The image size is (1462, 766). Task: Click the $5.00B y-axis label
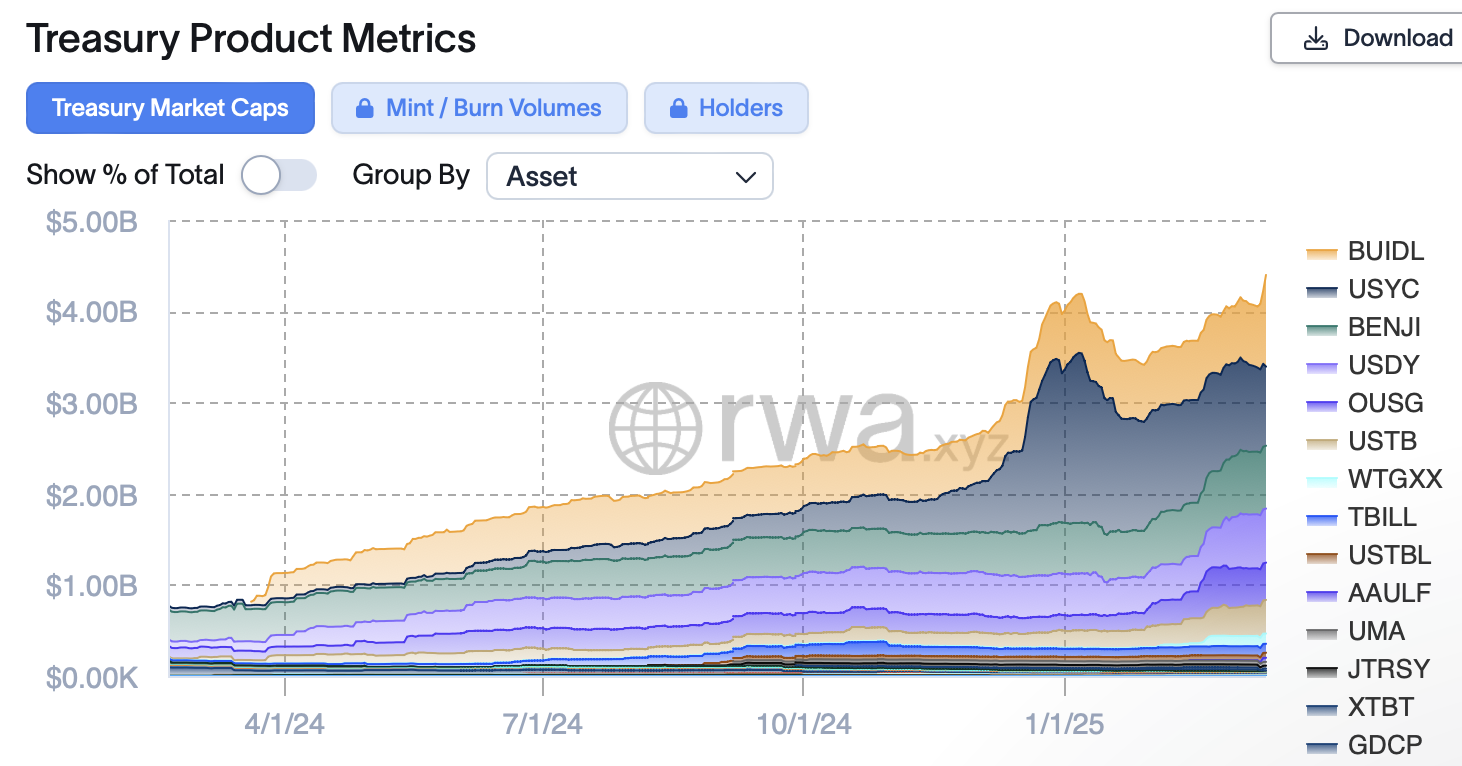[x=91, y=222]
